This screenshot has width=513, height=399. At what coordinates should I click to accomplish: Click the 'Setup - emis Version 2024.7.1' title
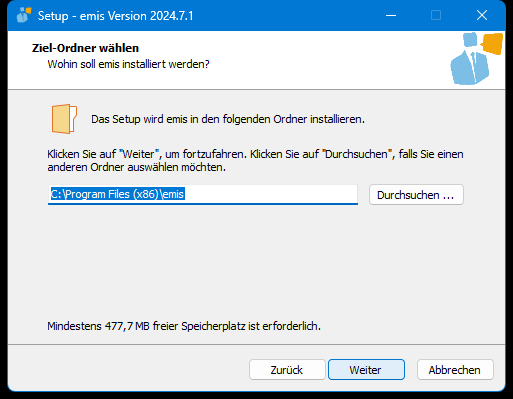point(115,16)
